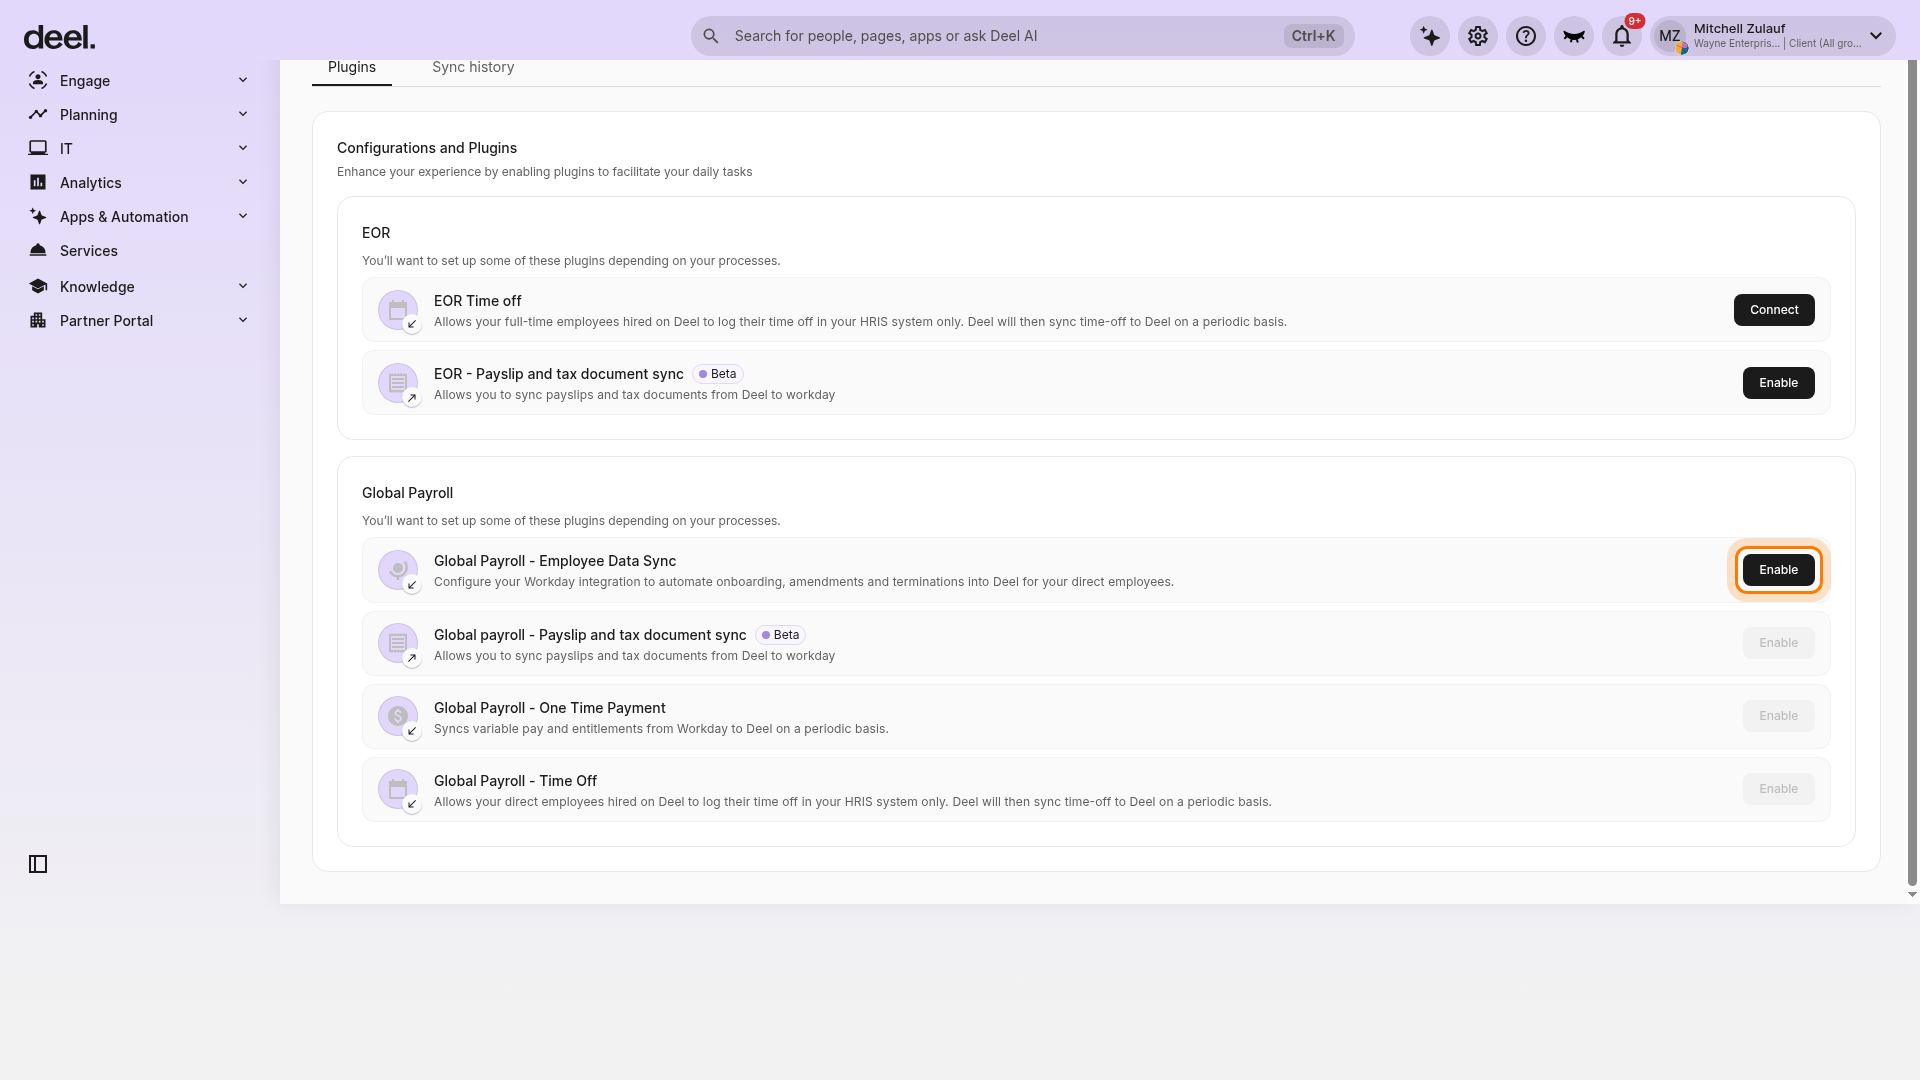Focus the search people, pages, apps field
The height and width of the screenshot is (1080, 1920).
(1022, 36)
